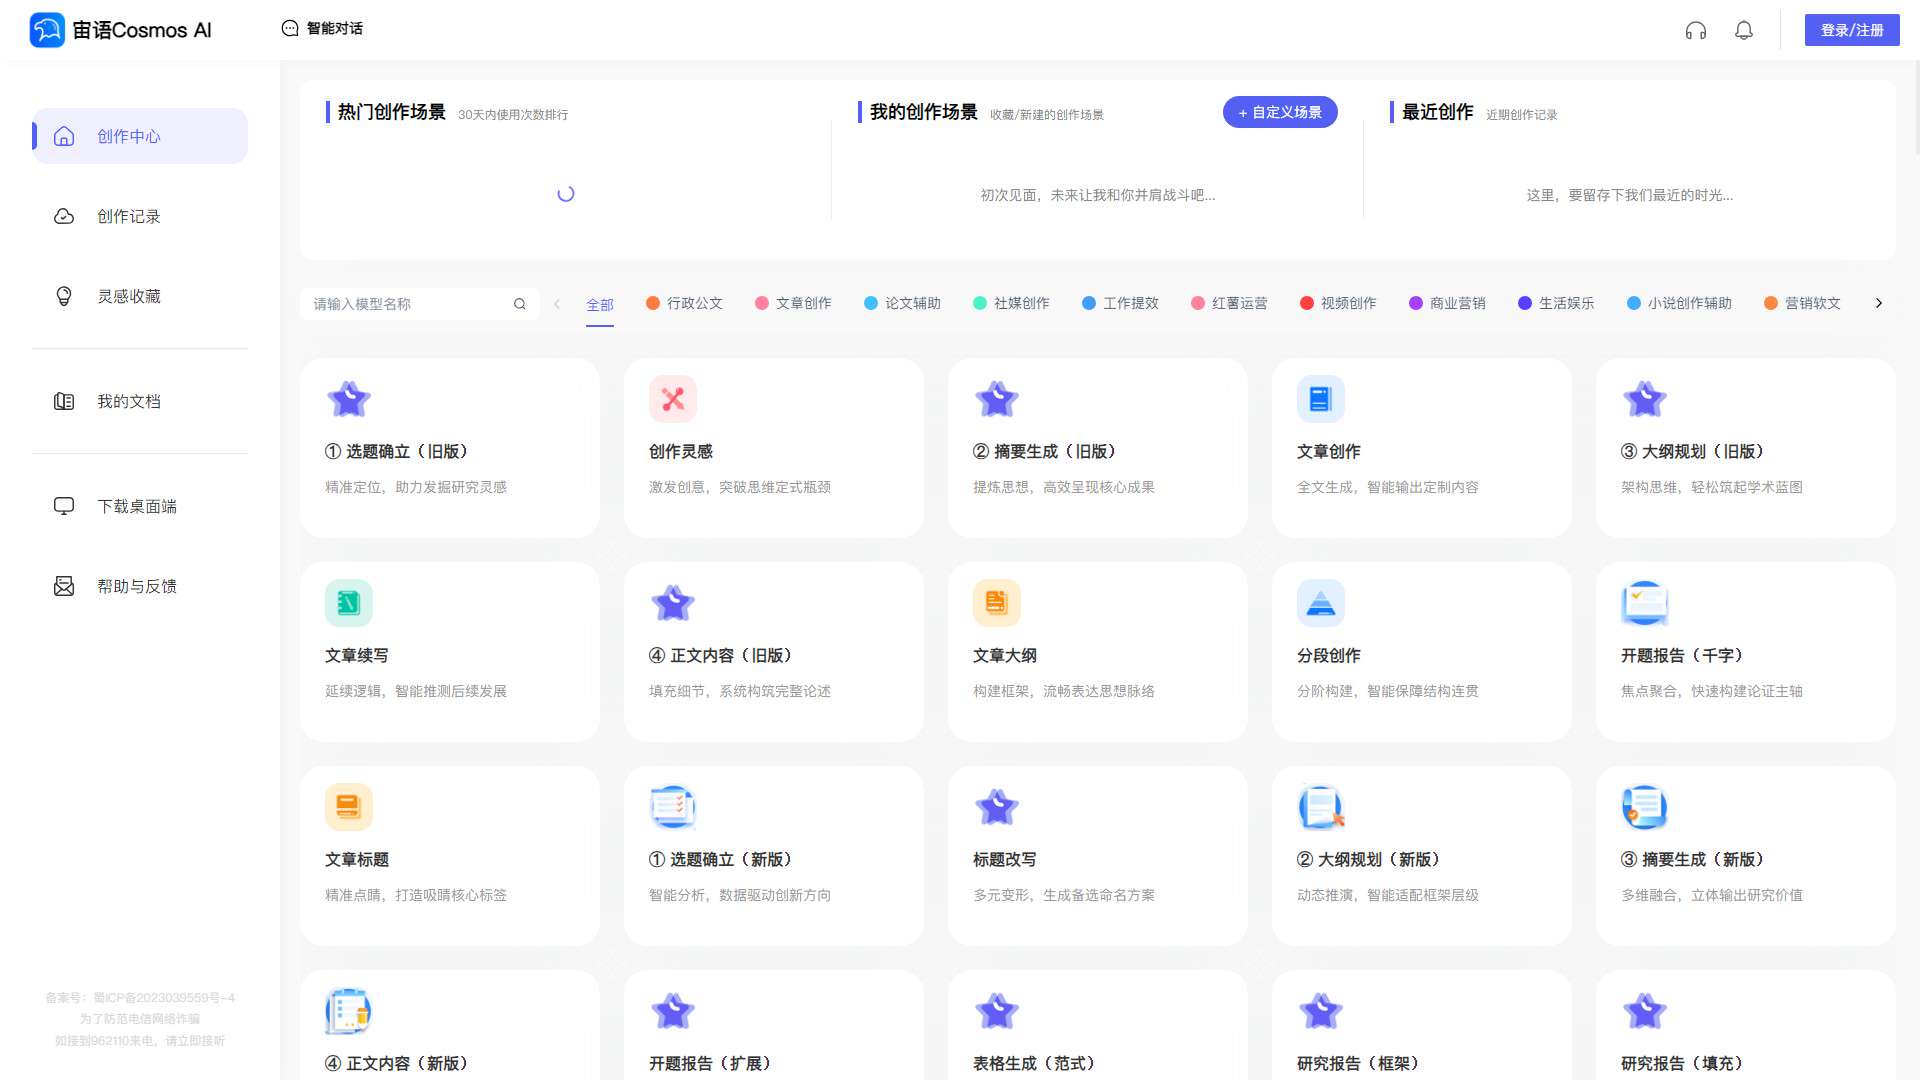The image size is (1920, 1080).
Task: Click the 我的文档 document icon
Action: 64,401
